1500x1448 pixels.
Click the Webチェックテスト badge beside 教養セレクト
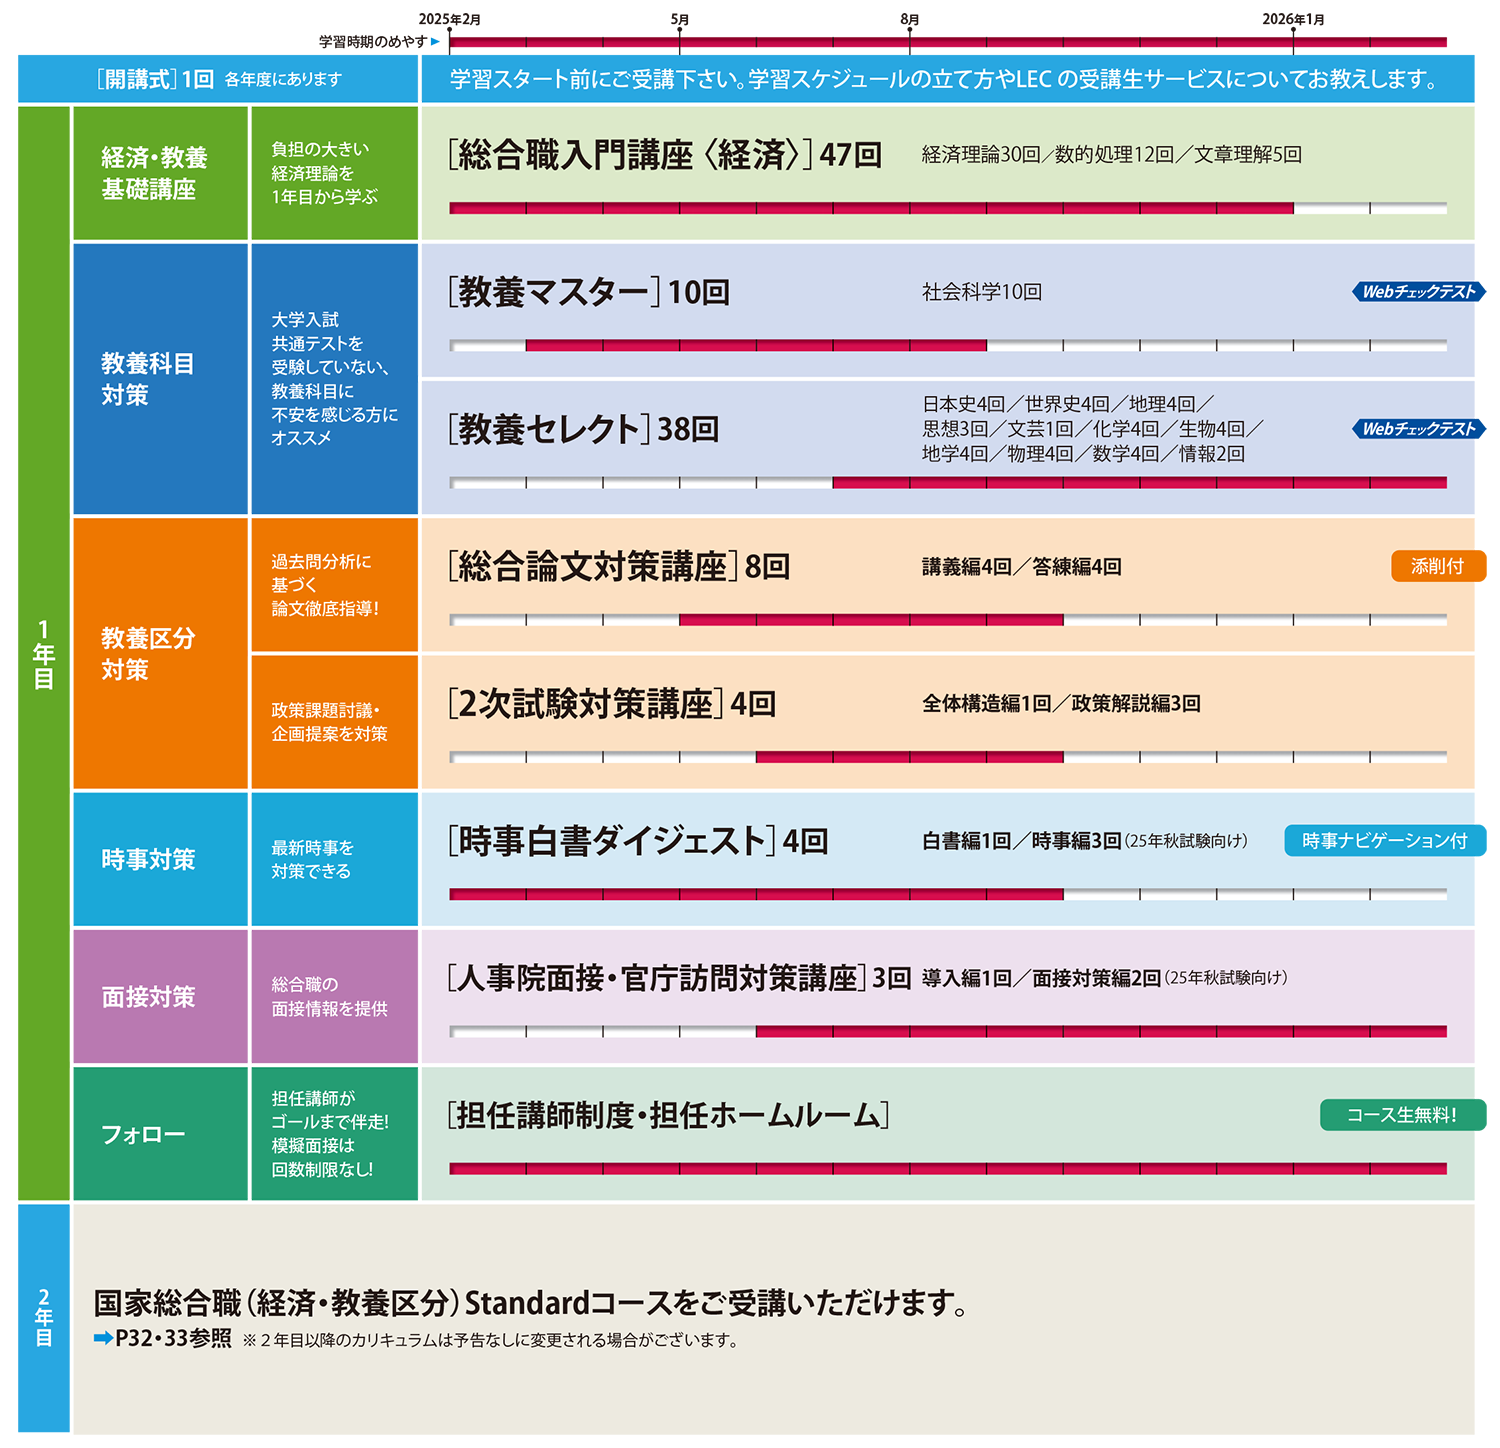point(1418,429)
